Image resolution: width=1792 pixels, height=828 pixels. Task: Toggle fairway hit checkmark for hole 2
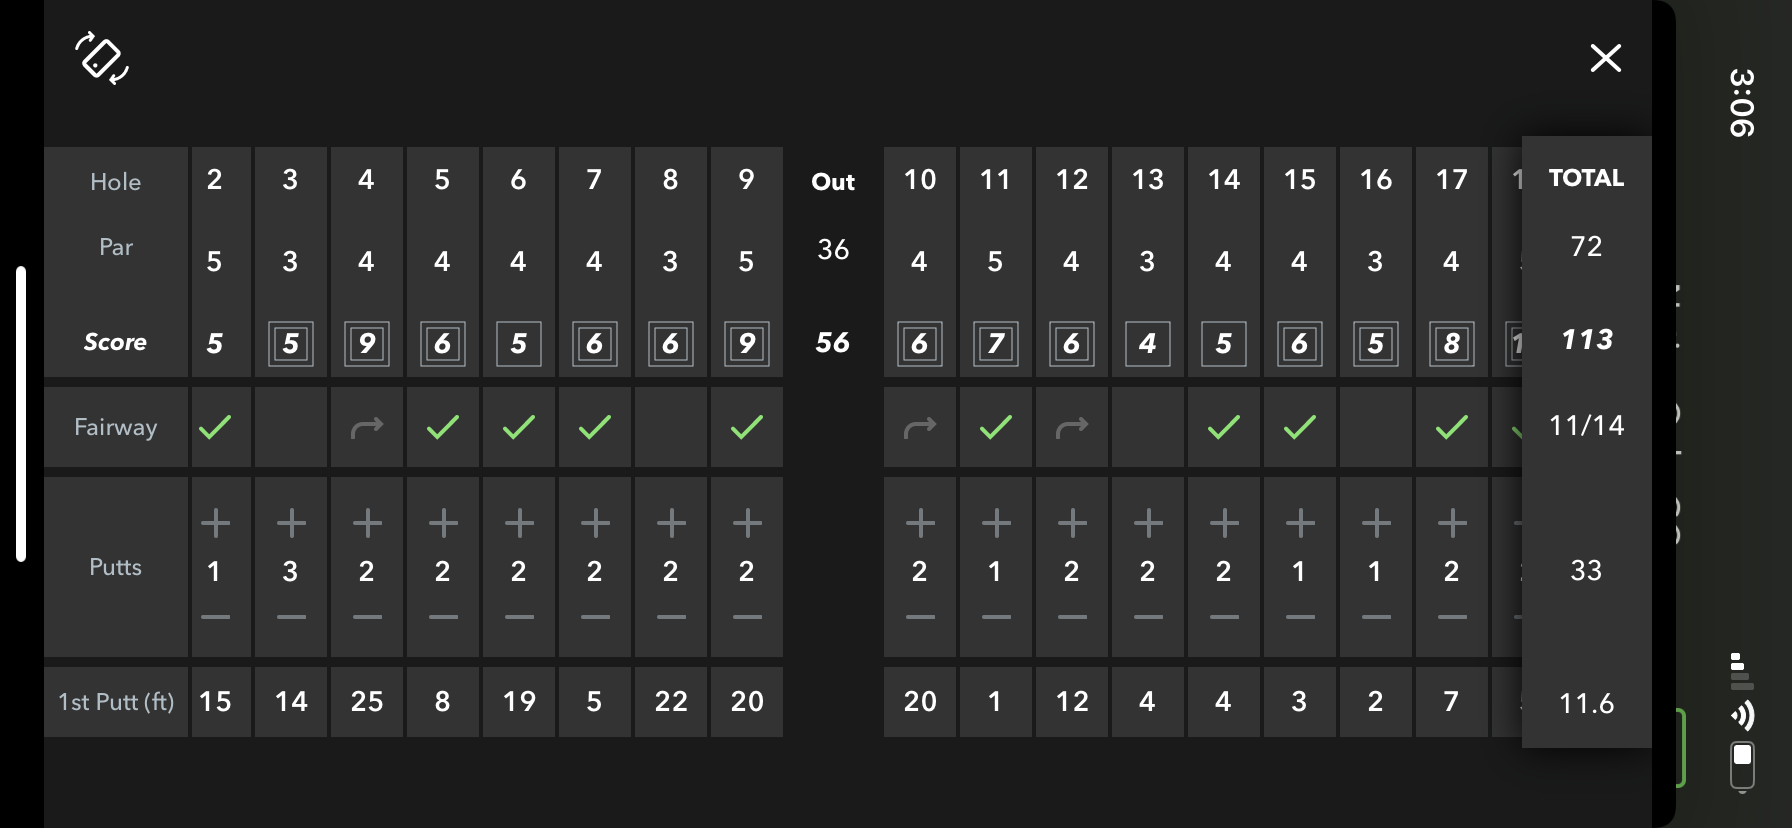(x=215, y=427)
